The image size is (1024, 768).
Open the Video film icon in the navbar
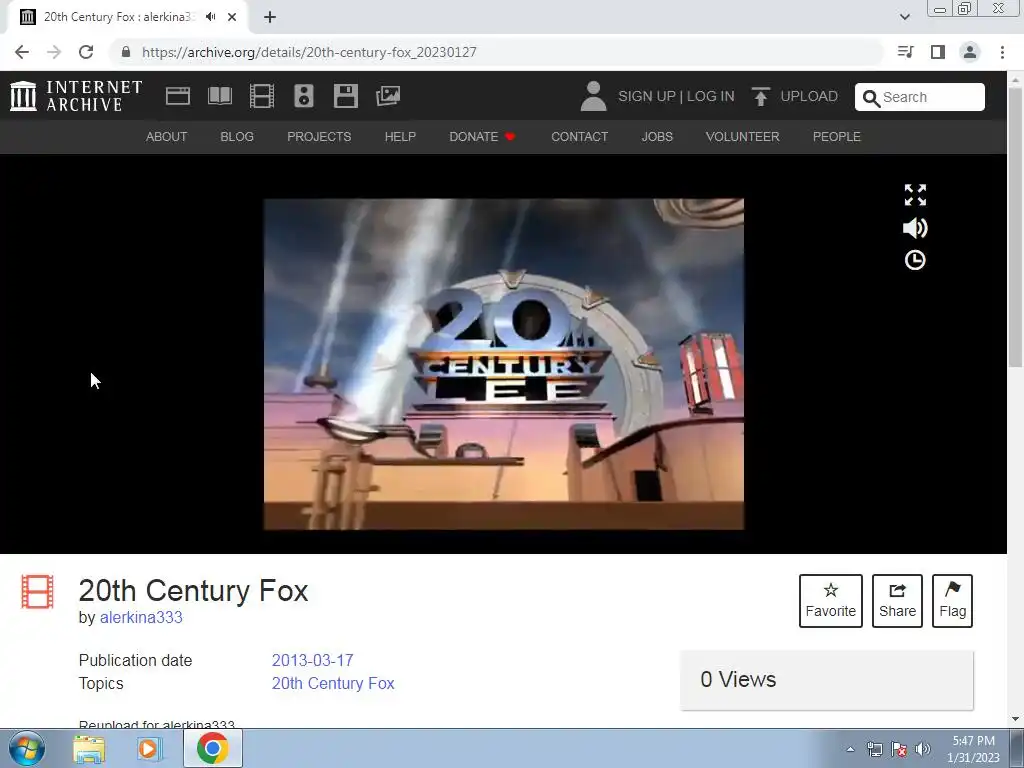point(262,96)
